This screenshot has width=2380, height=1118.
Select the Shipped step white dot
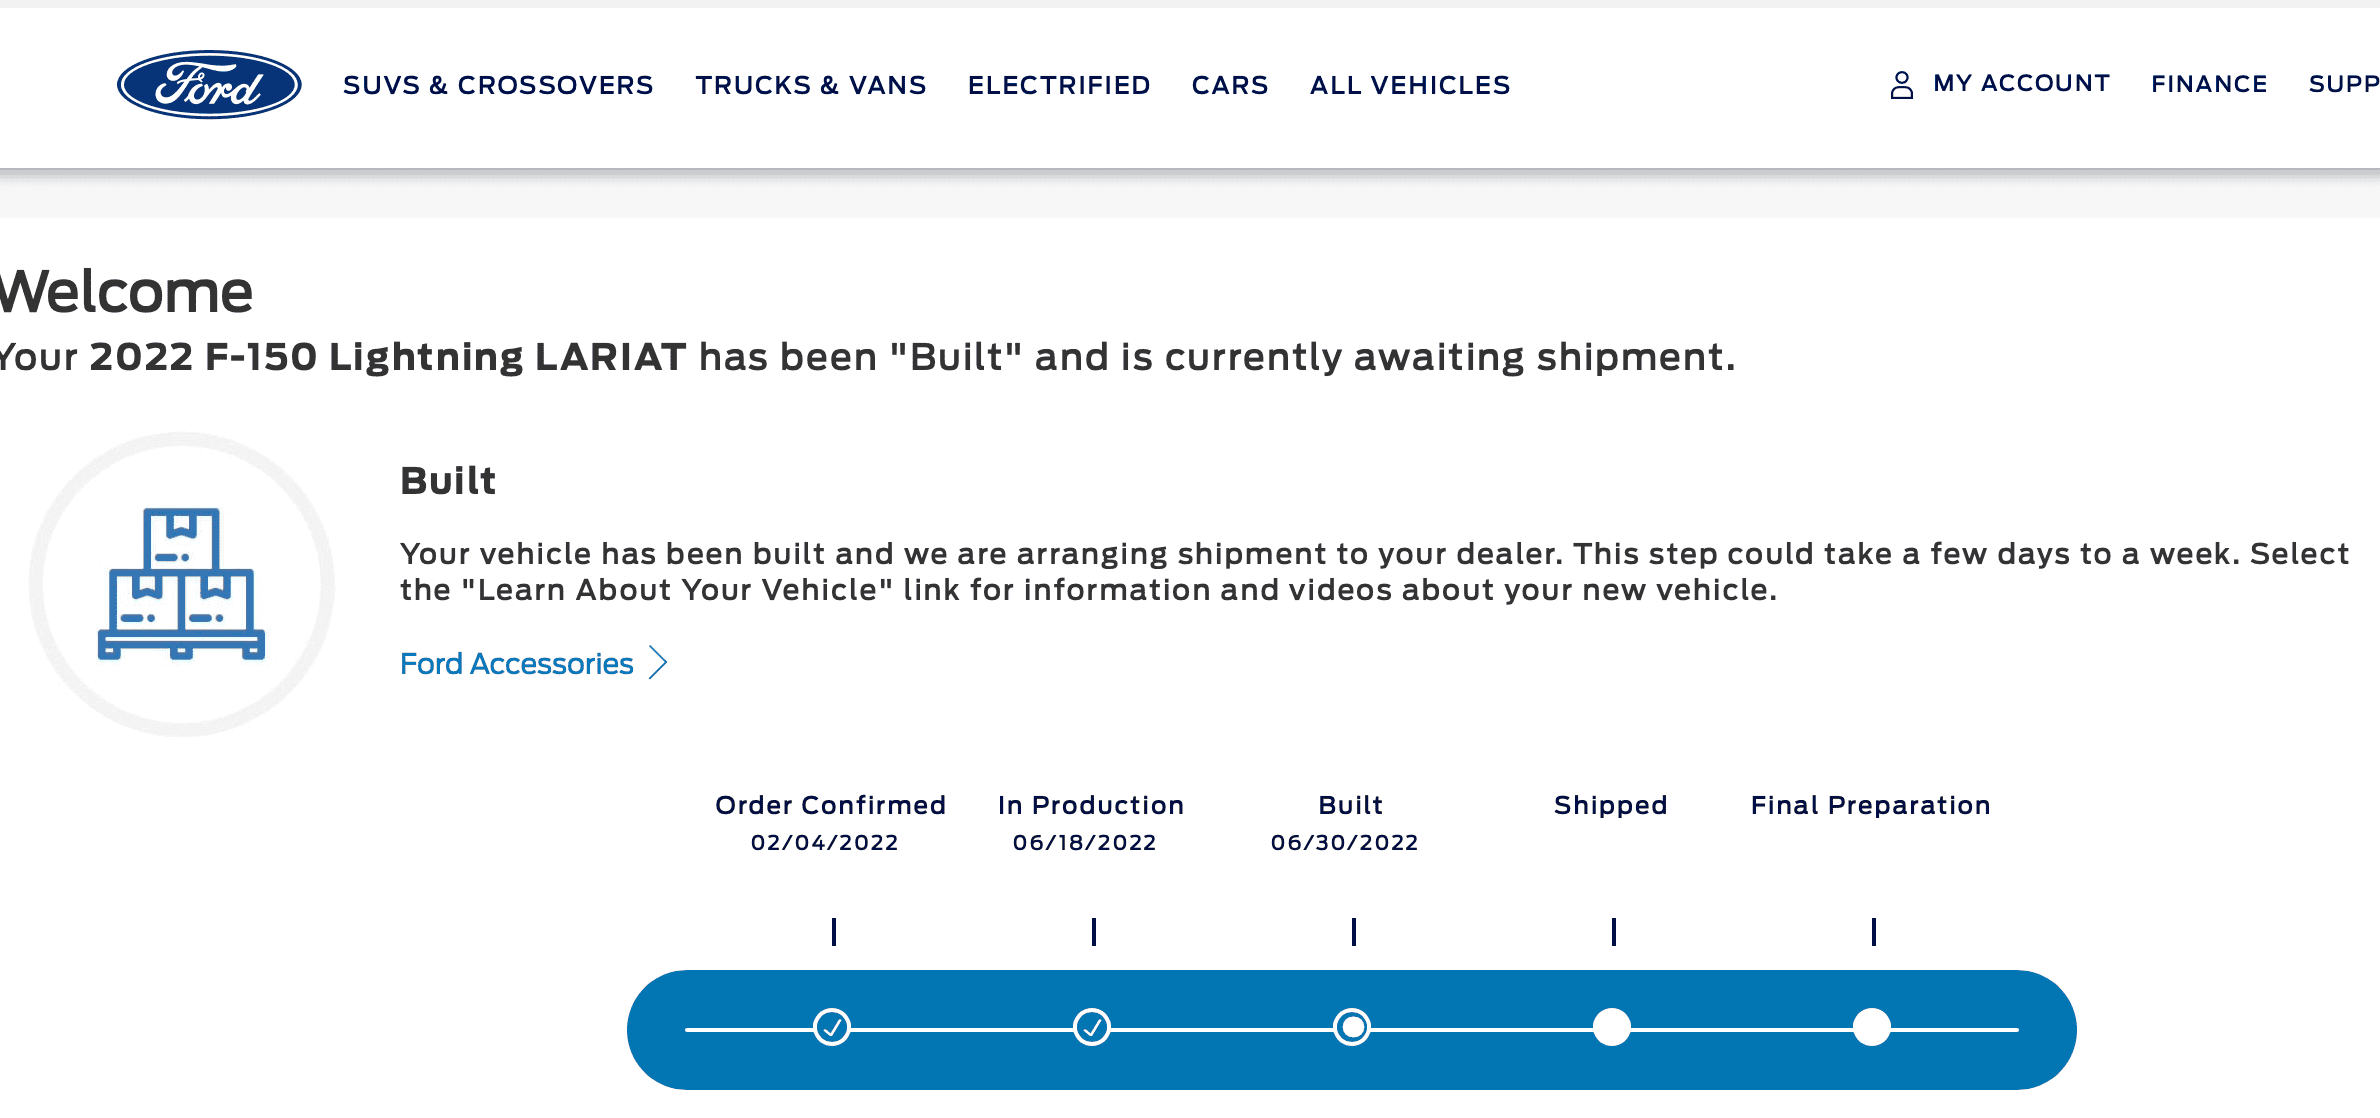(1612, 1027)
